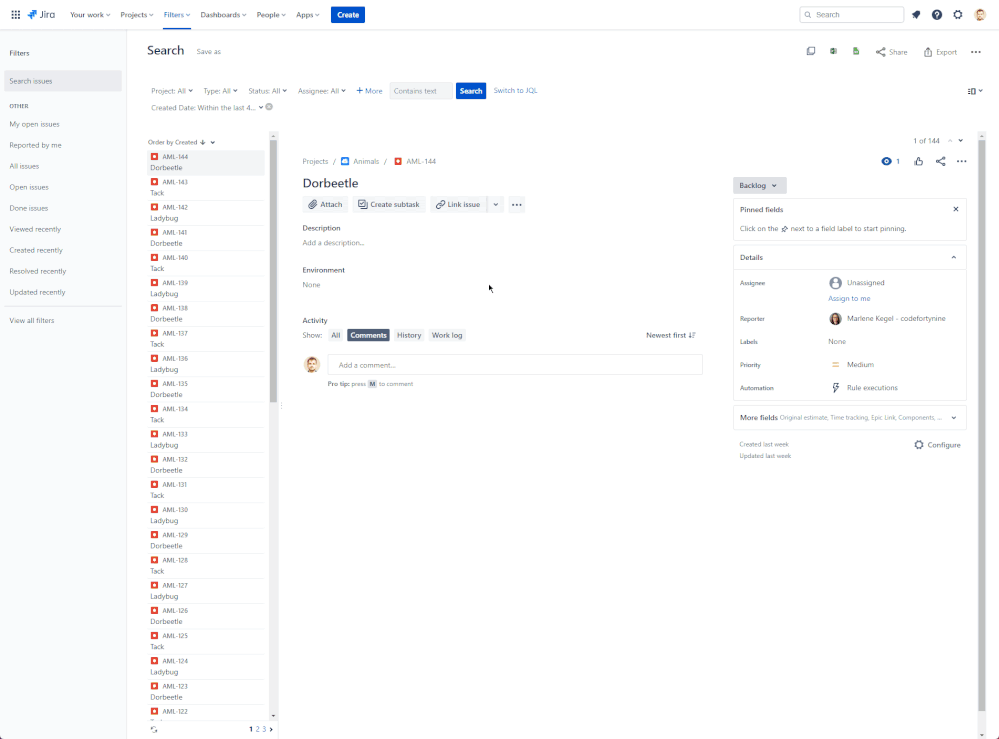The image size is (999, 739).
Task: Show the Work log activity tab
Action: [447, 335]
